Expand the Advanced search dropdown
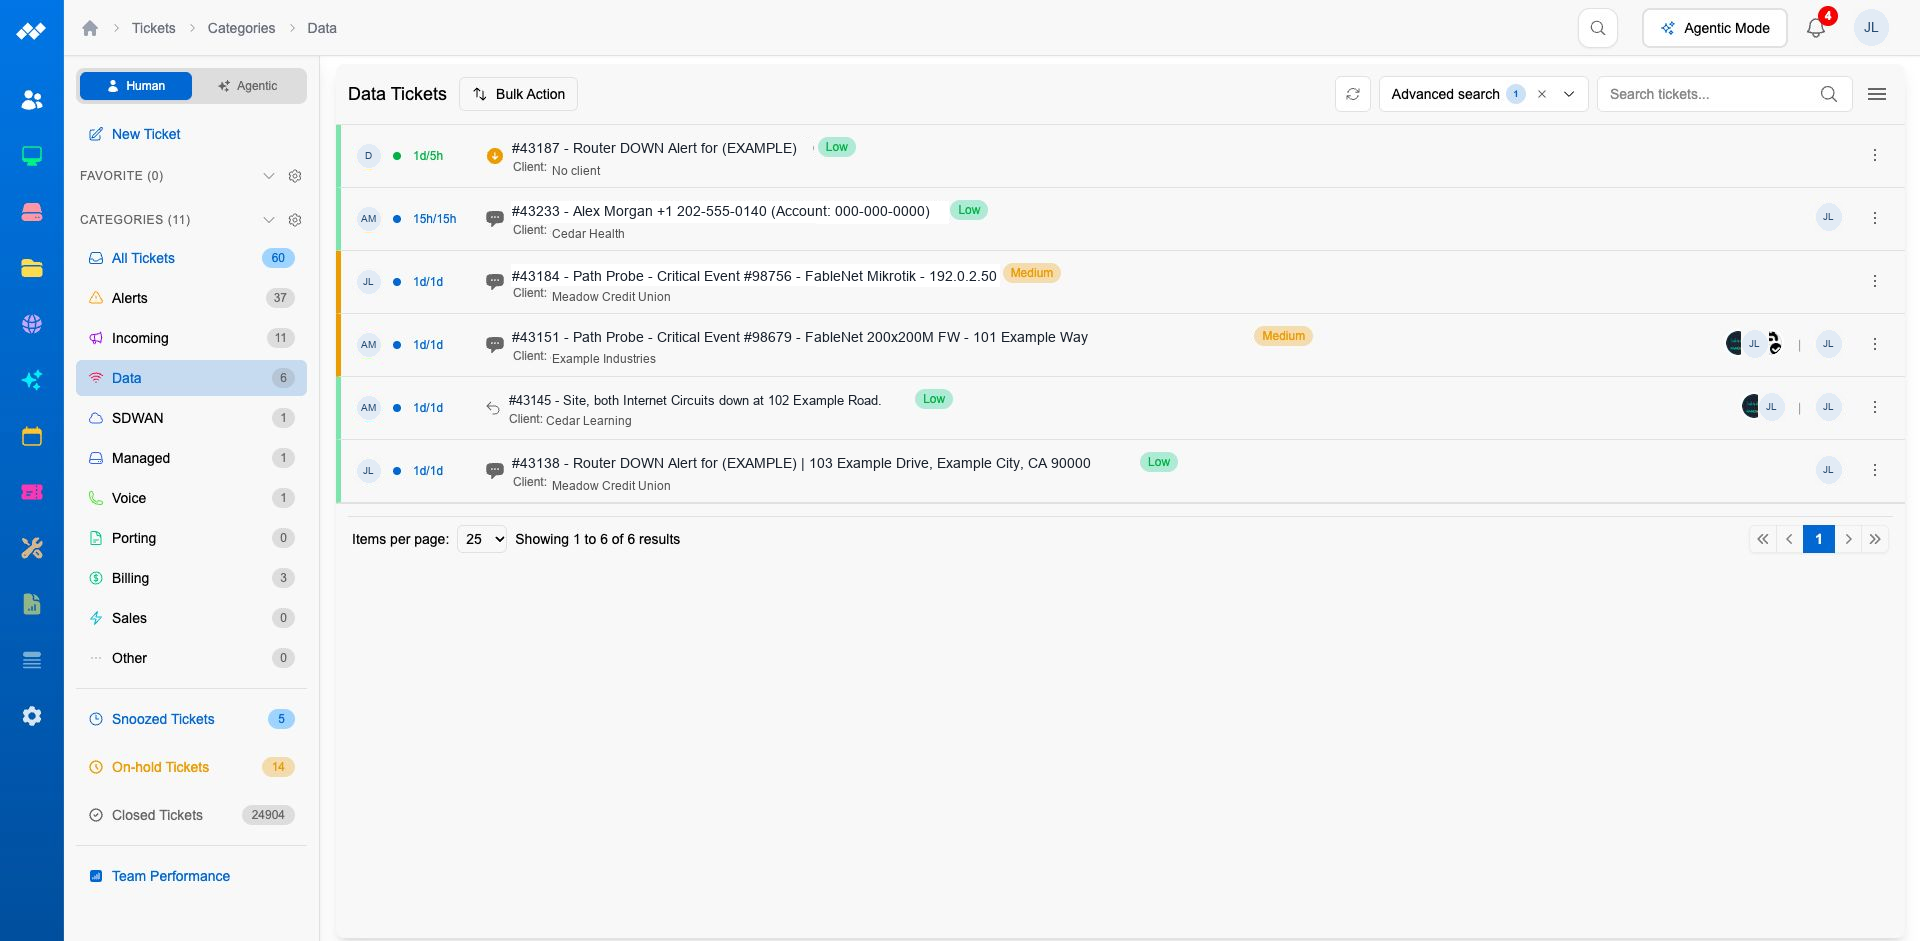Screen dimensions: 1920x941 [x=1569, y=94]
